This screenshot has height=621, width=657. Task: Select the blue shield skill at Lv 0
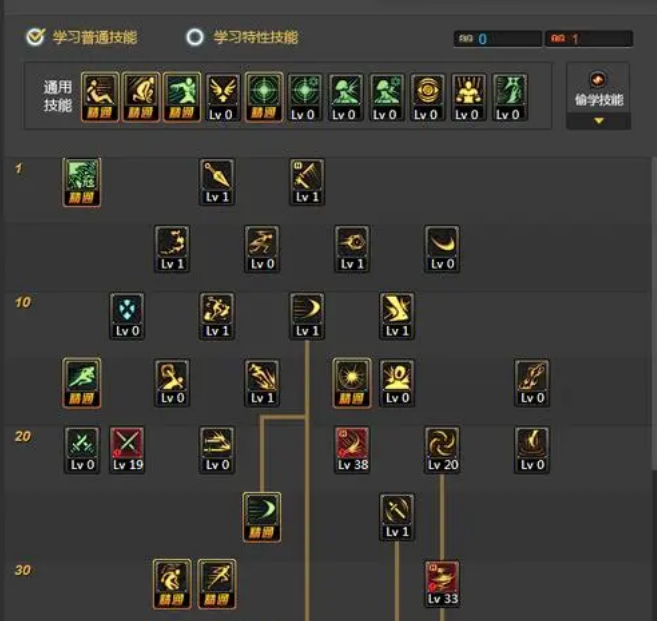[x=127, y=316]
